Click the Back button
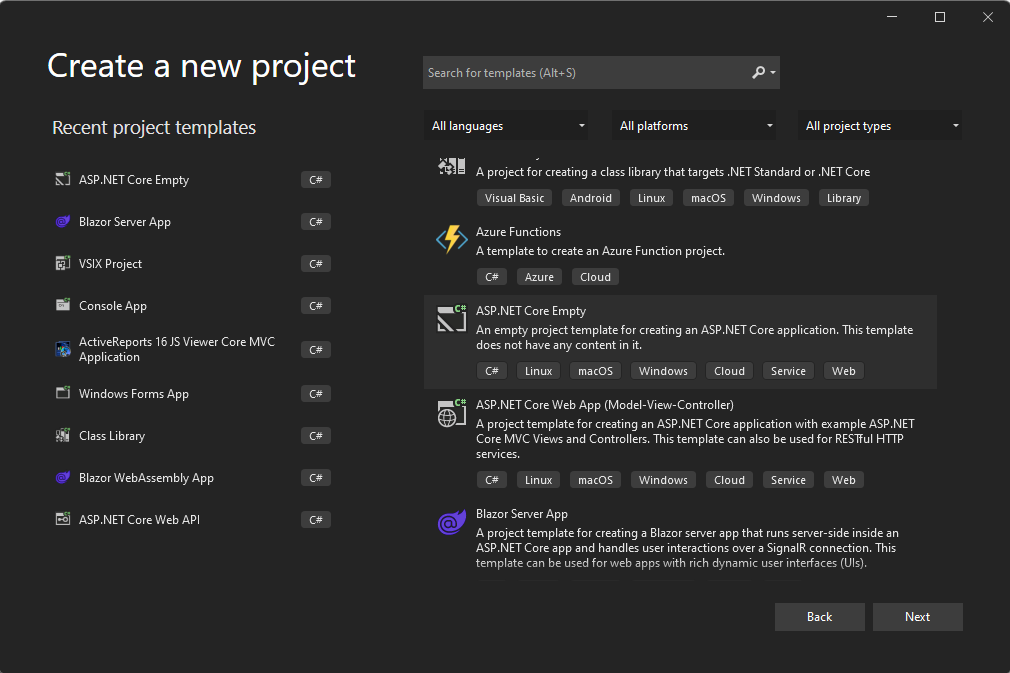 (819, 616)
